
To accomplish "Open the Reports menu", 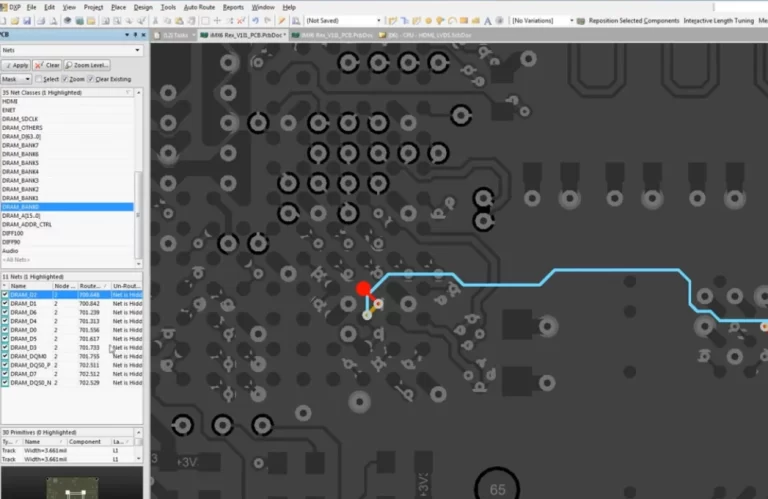I will coord(233,7).
